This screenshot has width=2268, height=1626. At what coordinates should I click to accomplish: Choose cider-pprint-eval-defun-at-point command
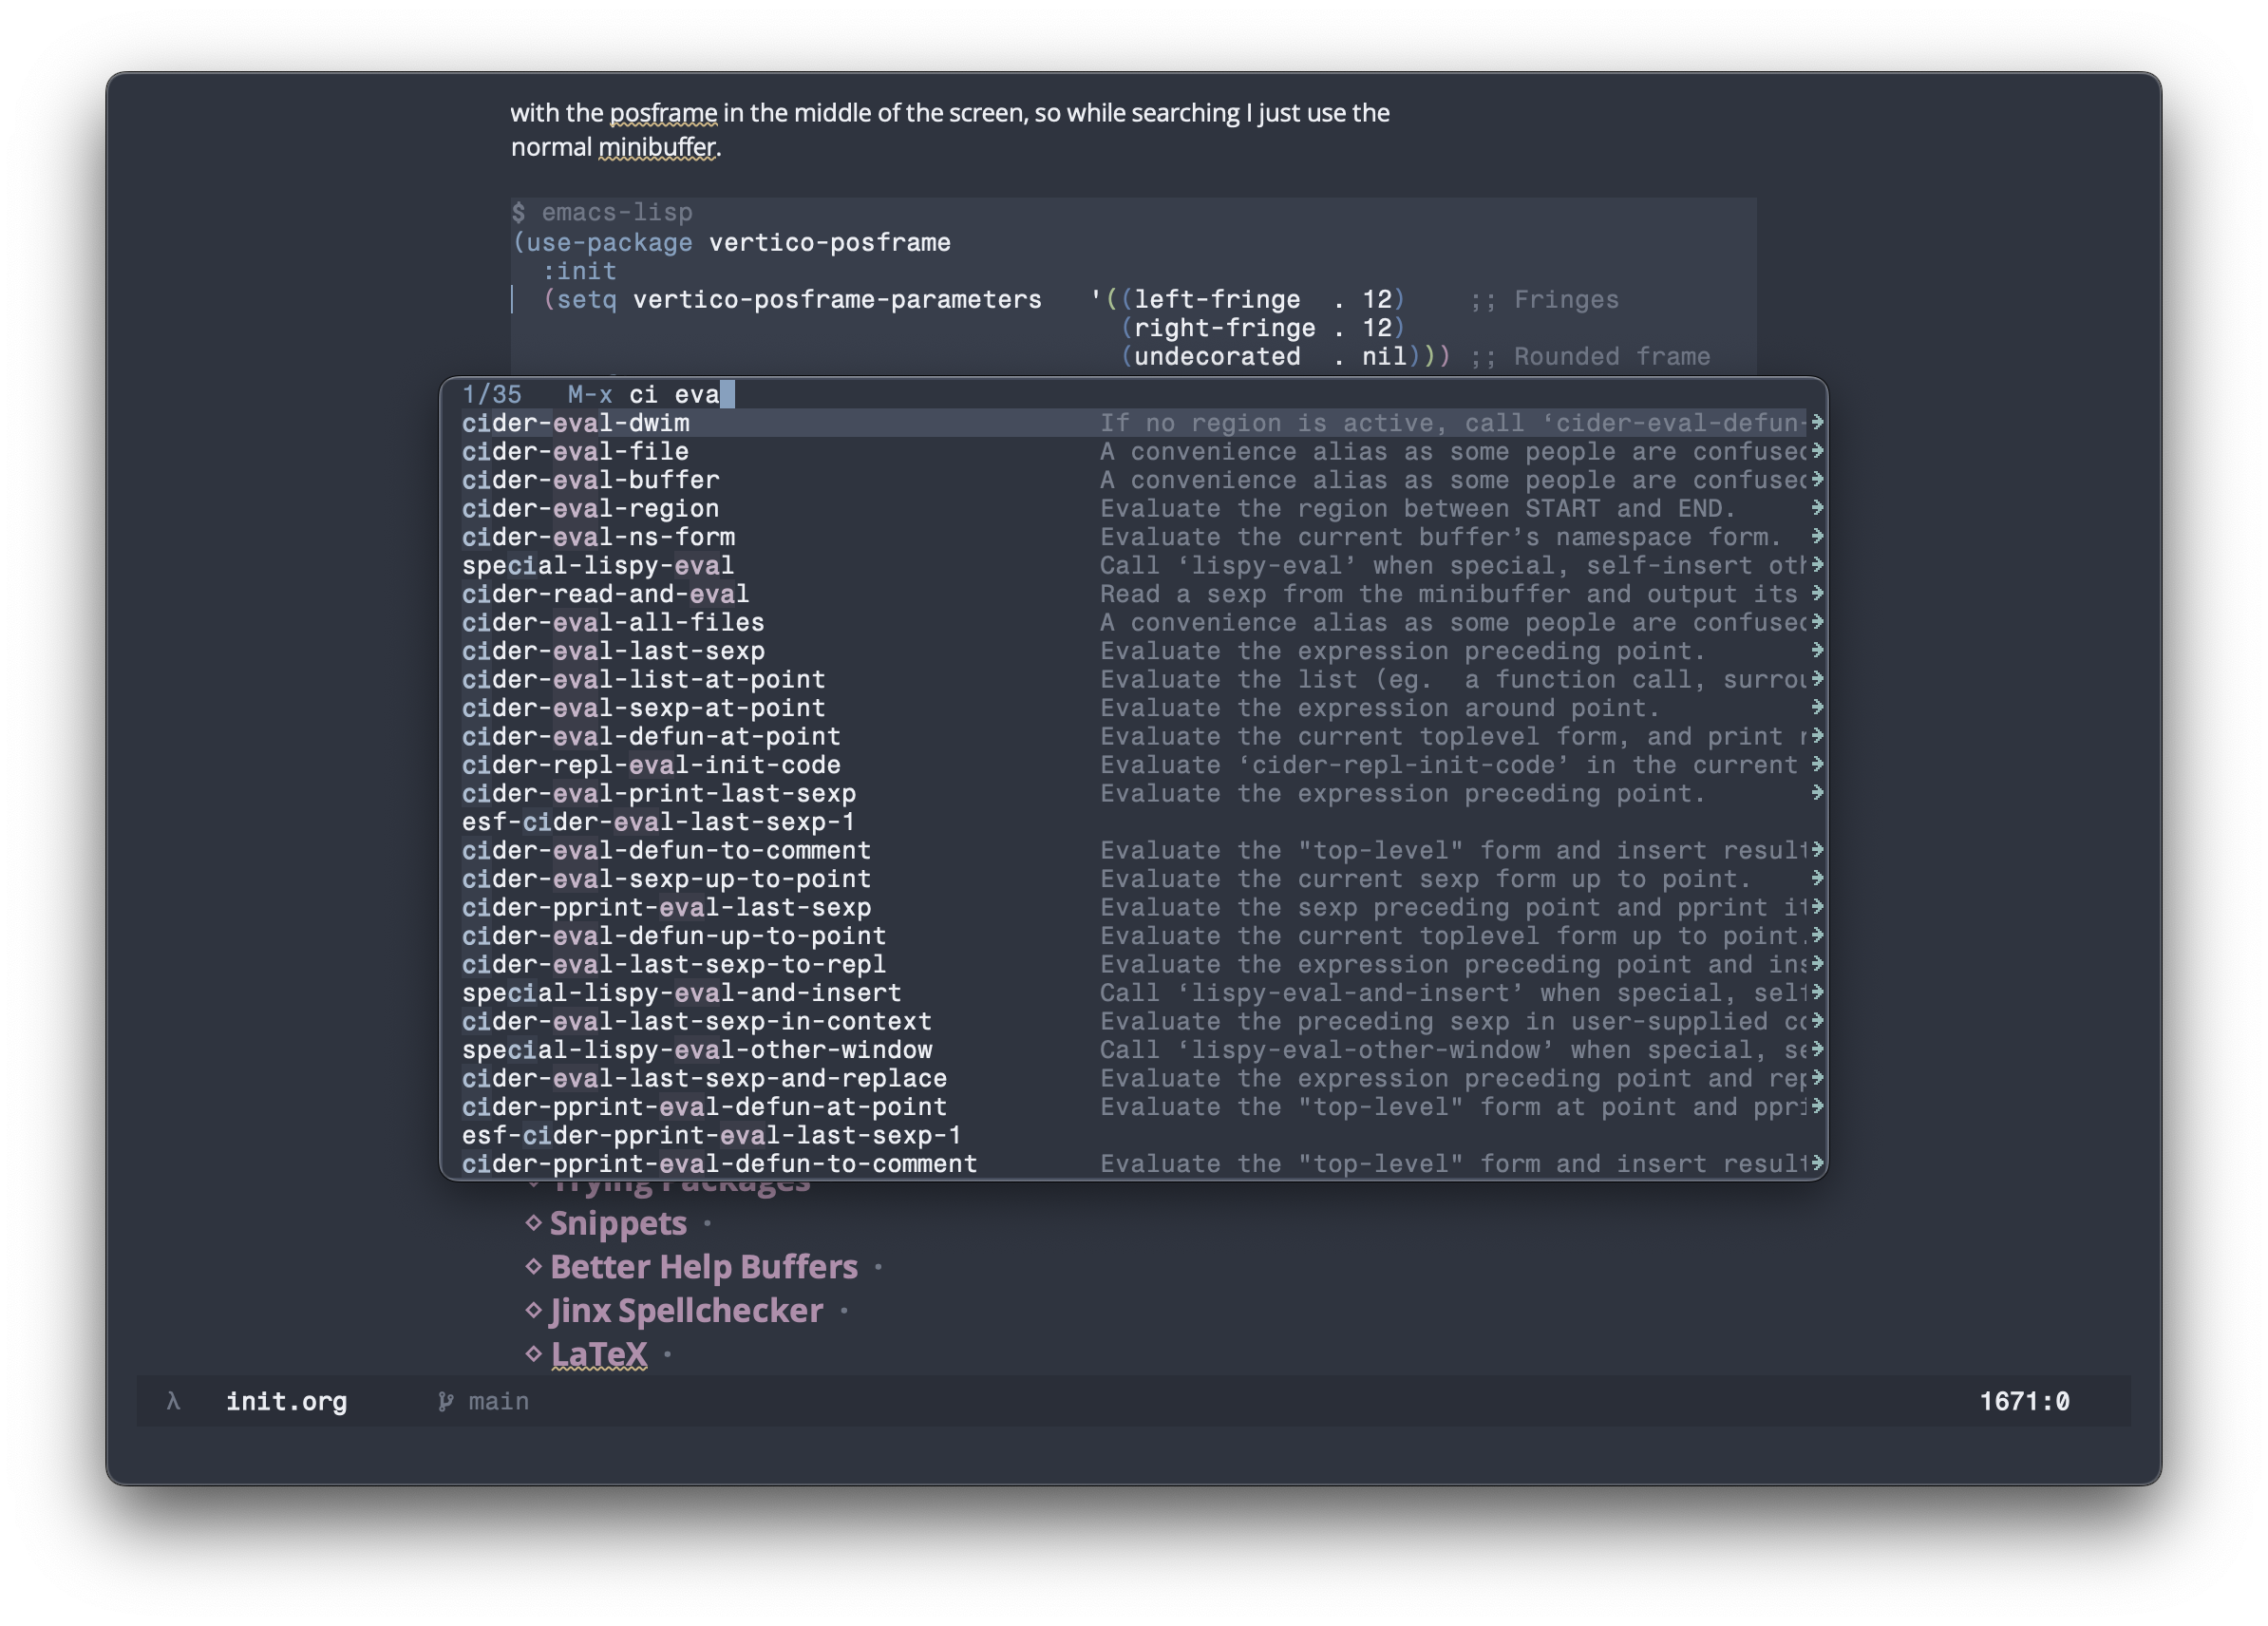coord(1133,1107)
